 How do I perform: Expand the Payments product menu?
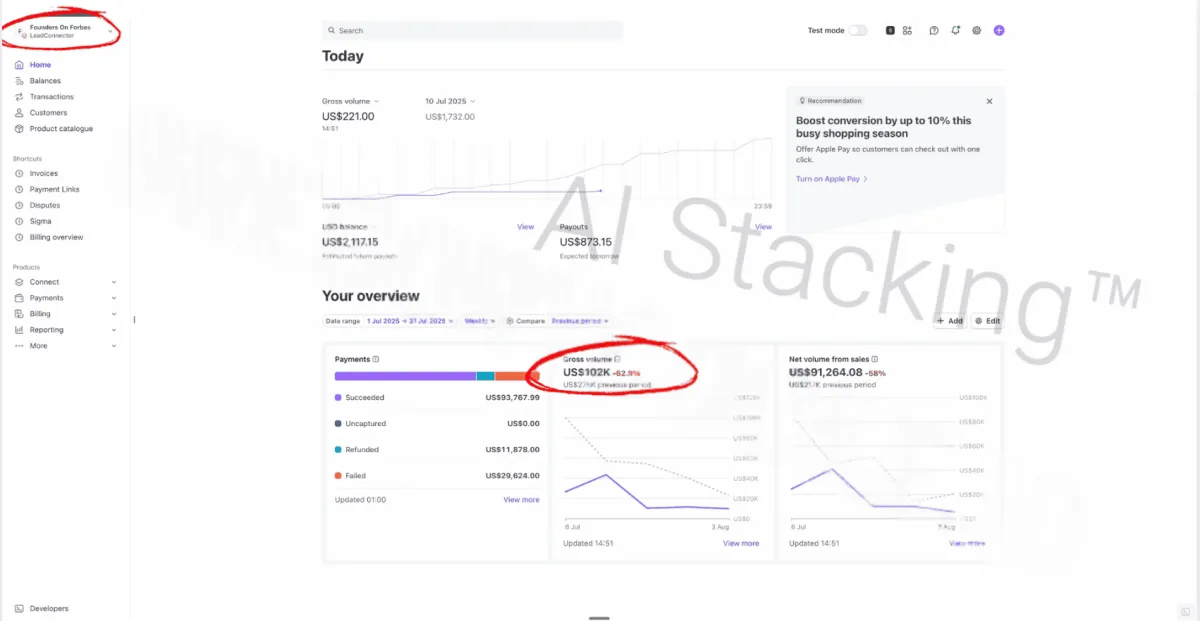coord(65,298)
